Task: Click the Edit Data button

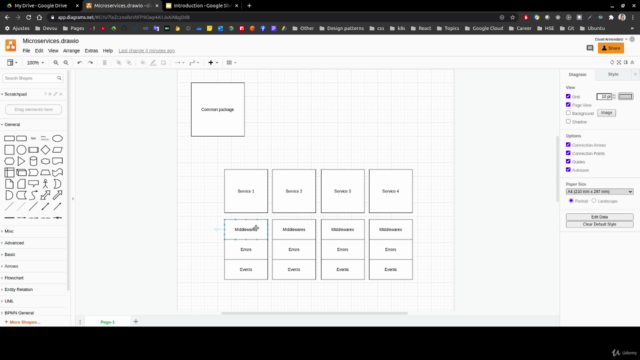Action: 600,217
